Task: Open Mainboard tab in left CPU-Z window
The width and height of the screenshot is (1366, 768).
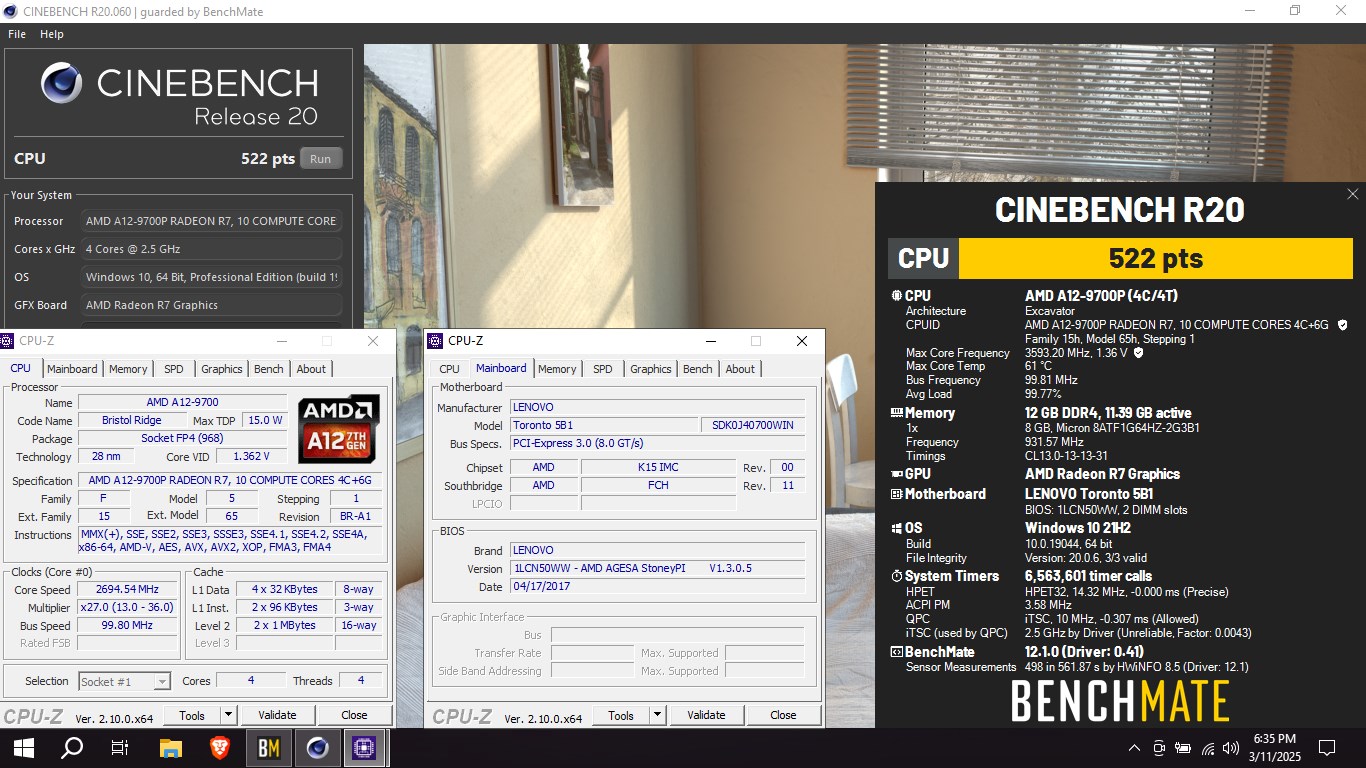Action: [x=72, y=369]
